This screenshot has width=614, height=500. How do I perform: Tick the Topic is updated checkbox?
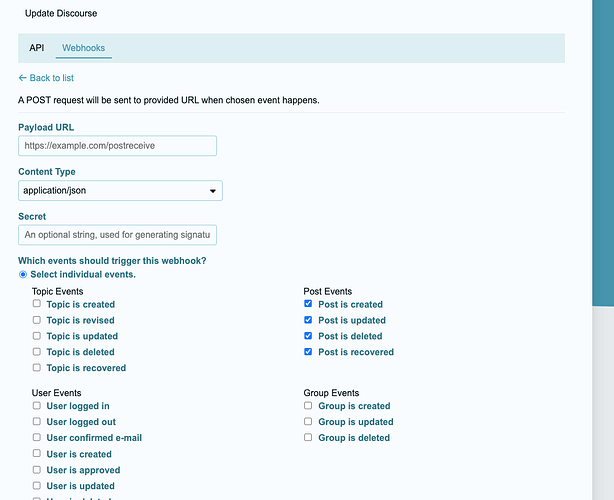[x=37, y=336]
